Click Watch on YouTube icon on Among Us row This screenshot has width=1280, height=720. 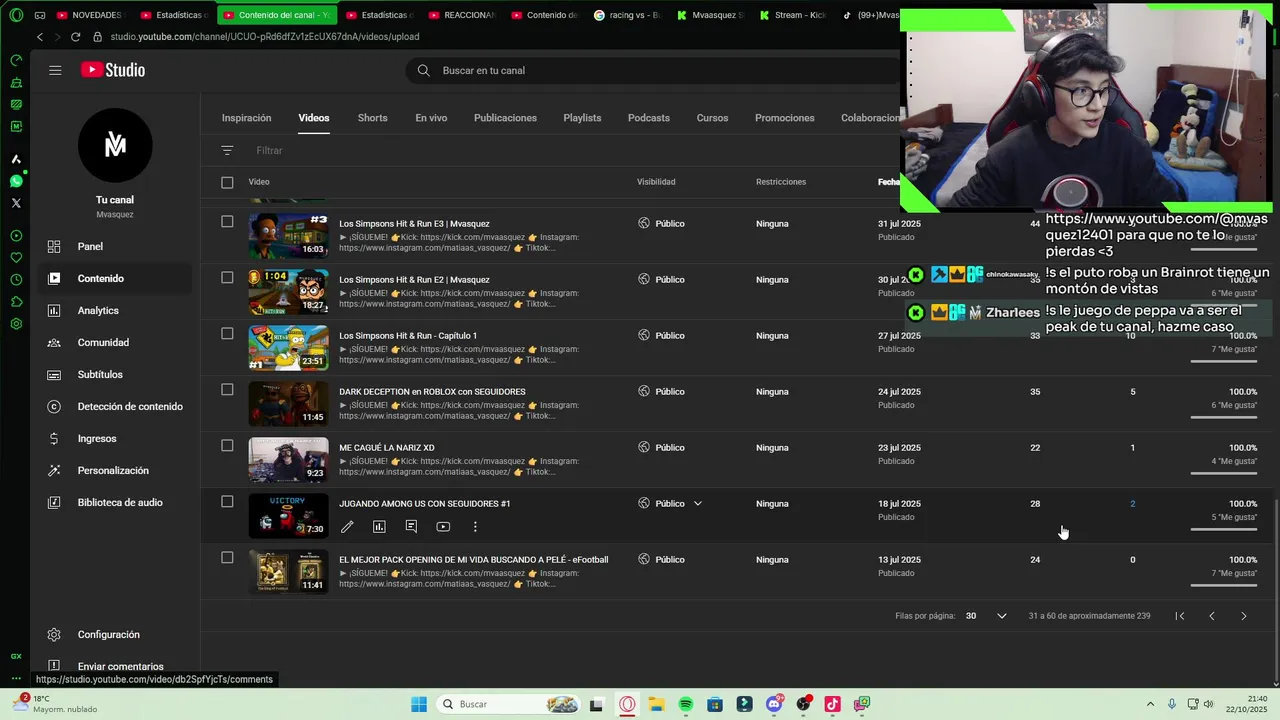[x=443, y=527]
